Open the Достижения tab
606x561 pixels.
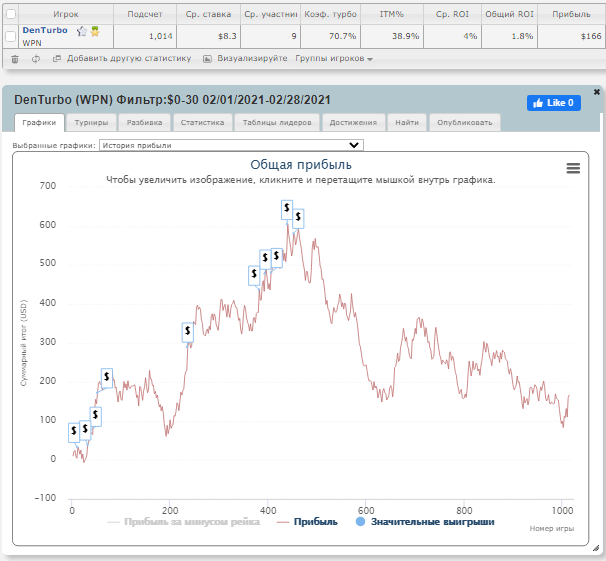point(353,122)
